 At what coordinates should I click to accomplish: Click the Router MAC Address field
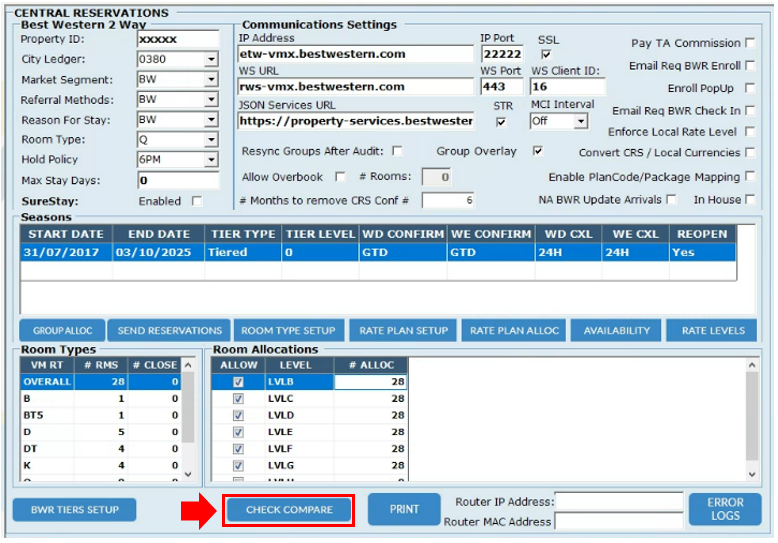point(619,522)
